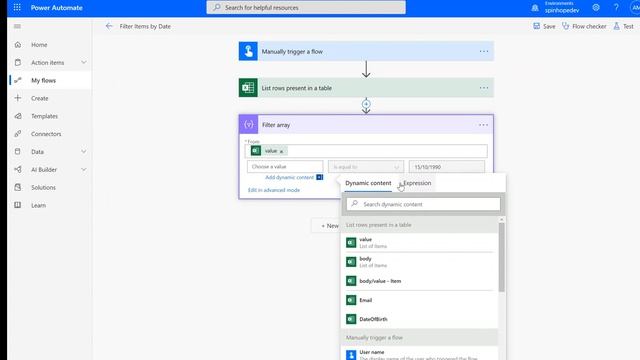Focus the Search dynamic content field

423,204
